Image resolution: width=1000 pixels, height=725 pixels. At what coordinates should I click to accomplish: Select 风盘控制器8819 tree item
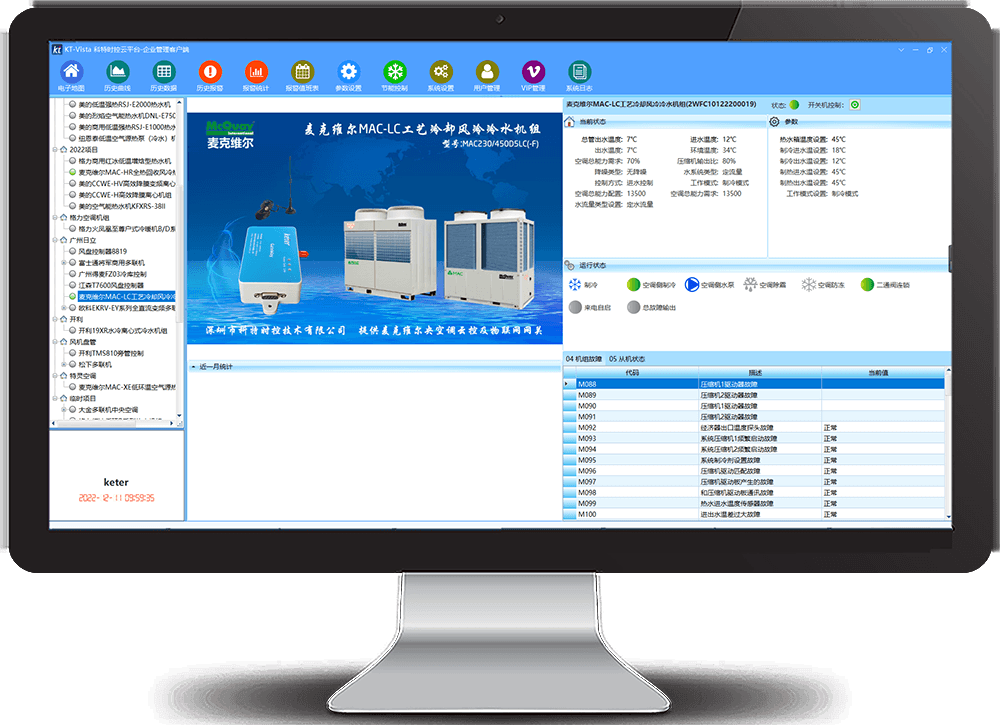[x=102, y=251]
